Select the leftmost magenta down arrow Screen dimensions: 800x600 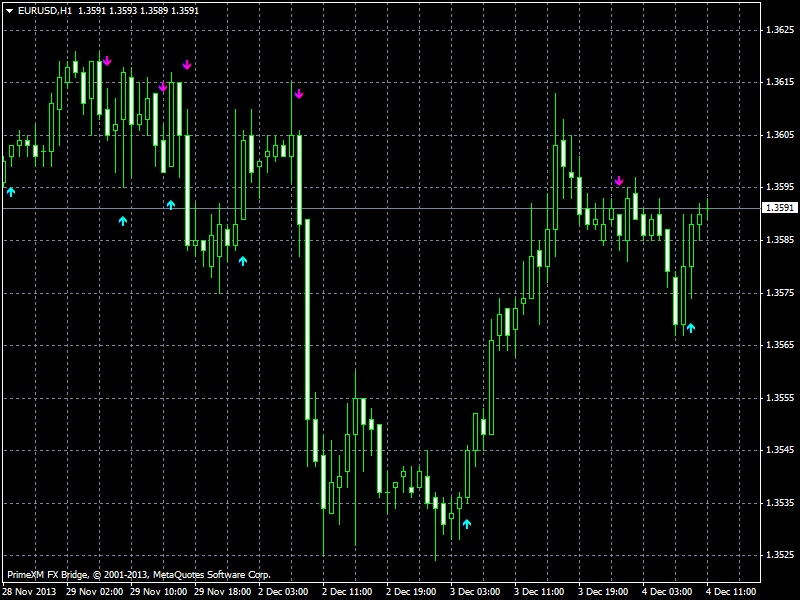tap(107, 61)
